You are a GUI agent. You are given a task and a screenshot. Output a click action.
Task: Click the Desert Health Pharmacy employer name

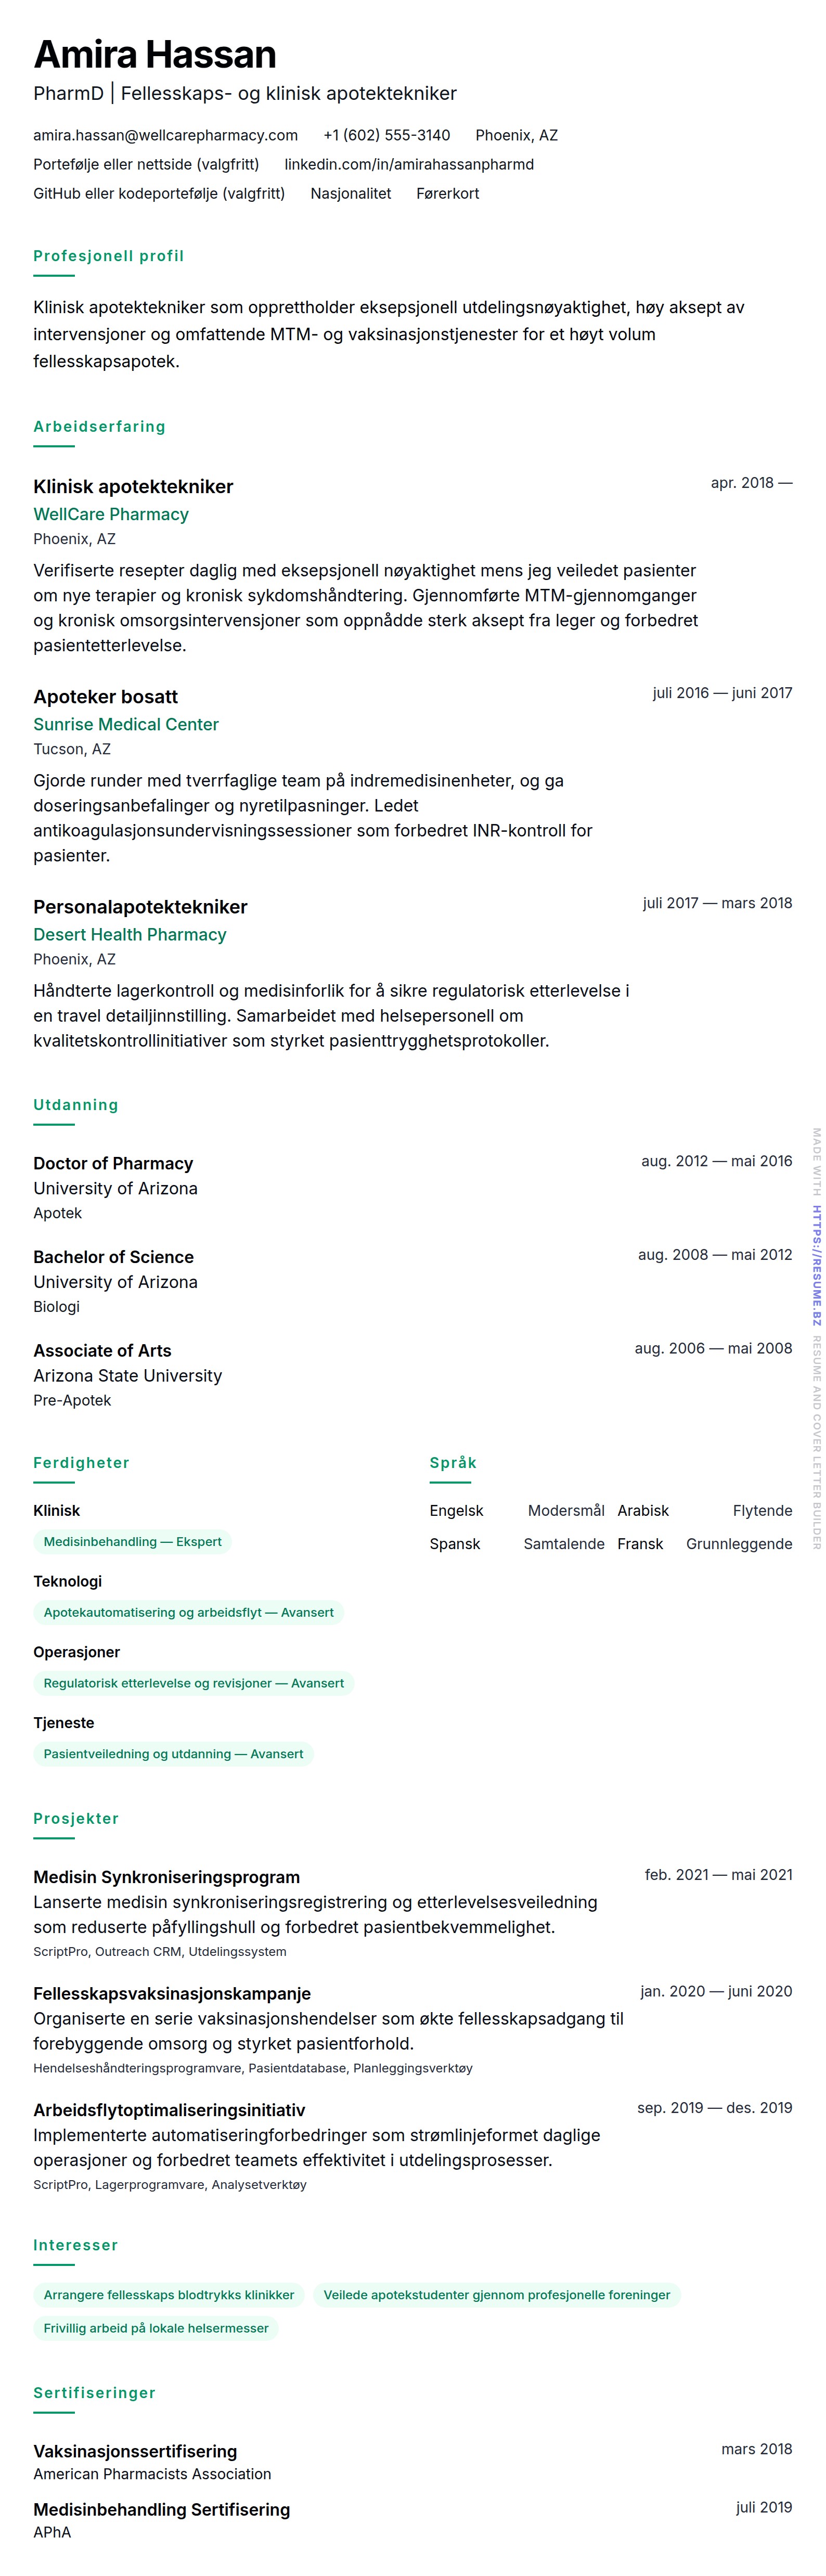tap(130, 934)
